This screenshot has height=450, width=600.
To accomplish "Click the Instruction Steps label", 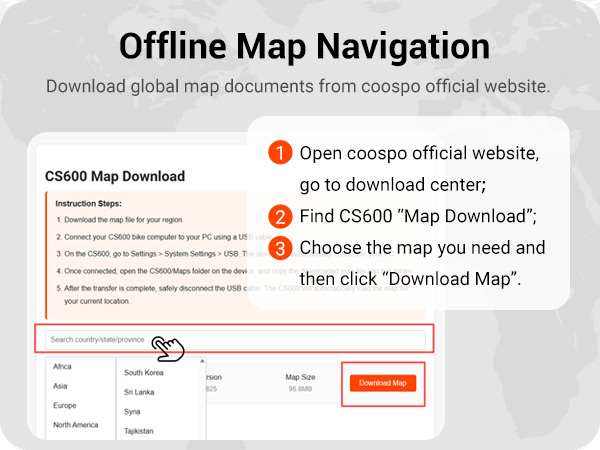I will (89, 203).
